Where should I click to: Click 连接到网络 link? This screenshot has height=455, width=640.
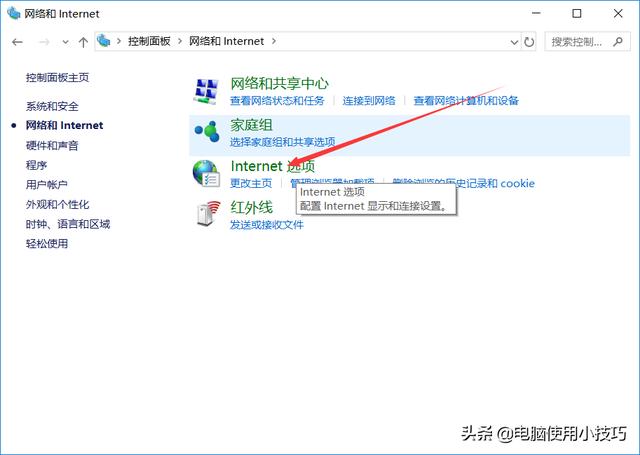click(369, 100)
